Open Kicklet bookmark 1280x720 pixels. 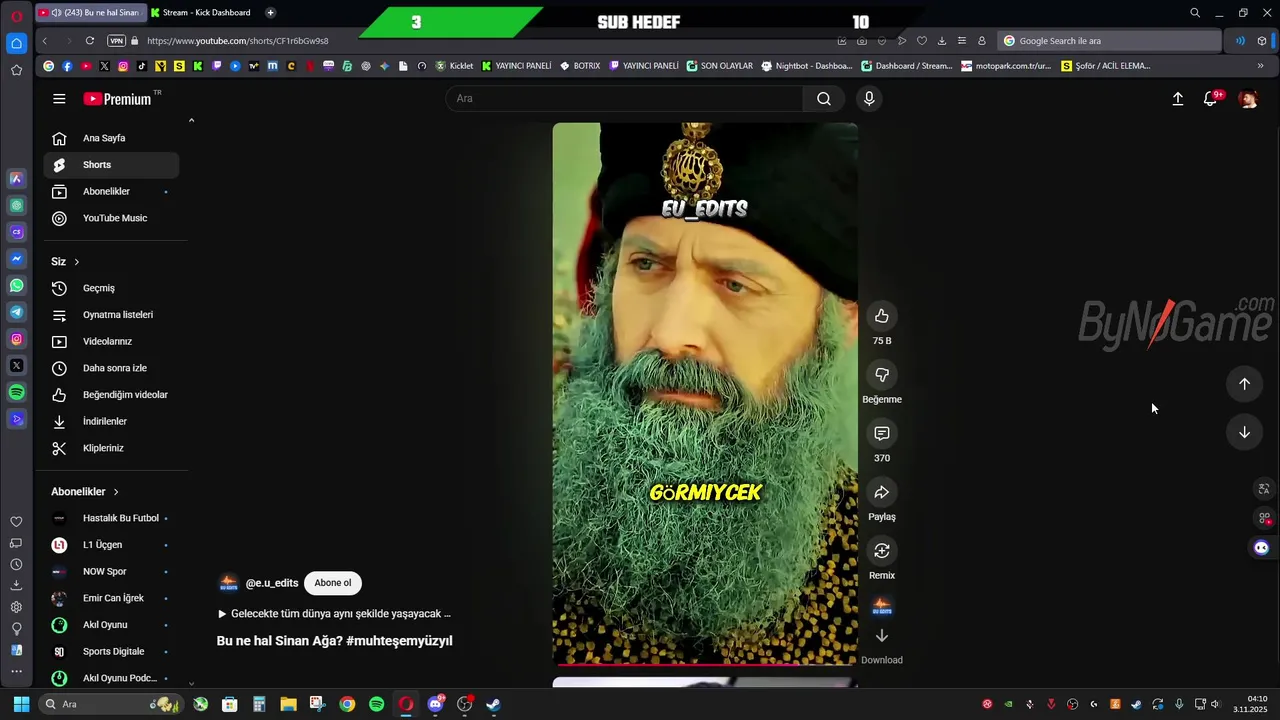tap(454, 66)
